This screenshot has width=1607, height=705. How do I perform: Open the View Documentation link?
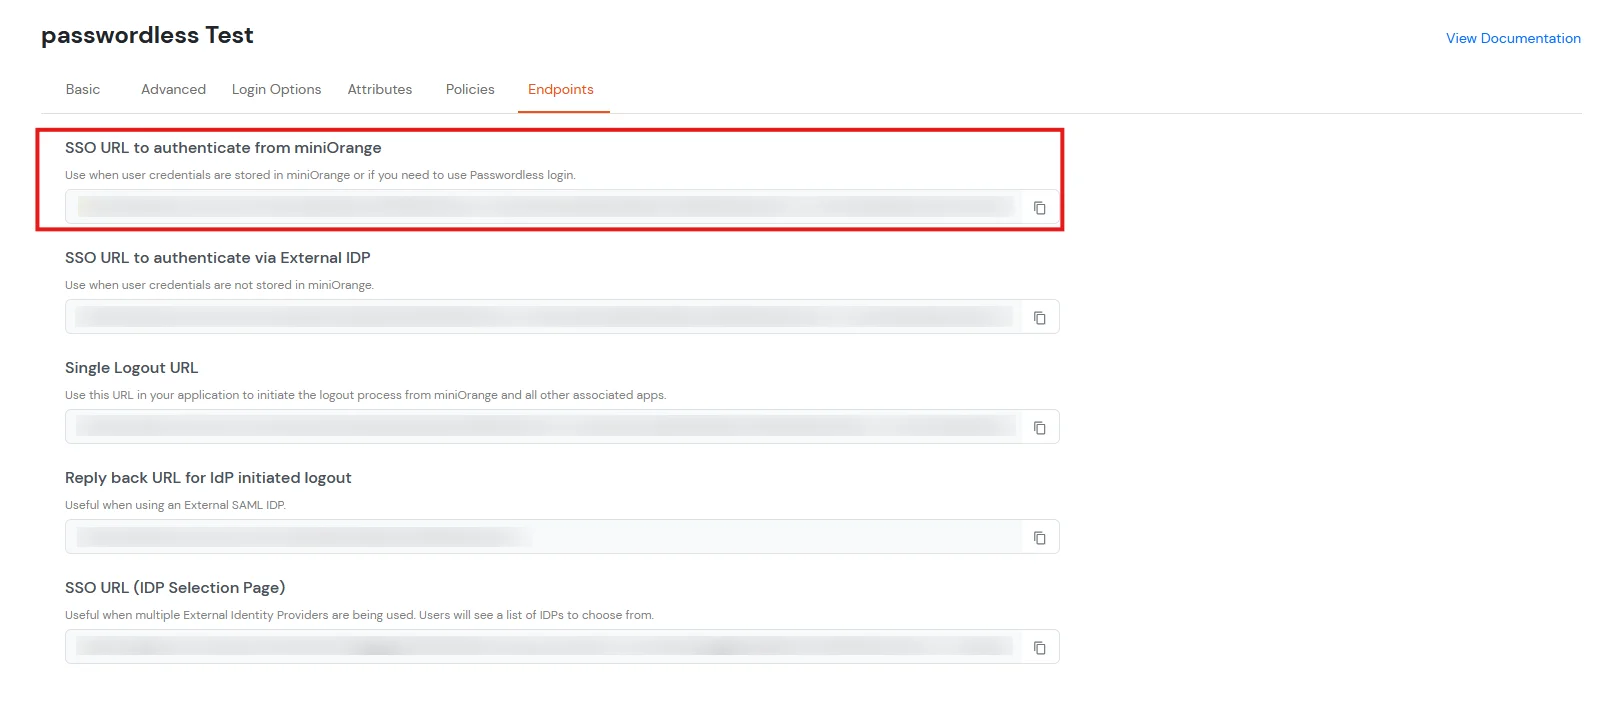[1513, 38]
